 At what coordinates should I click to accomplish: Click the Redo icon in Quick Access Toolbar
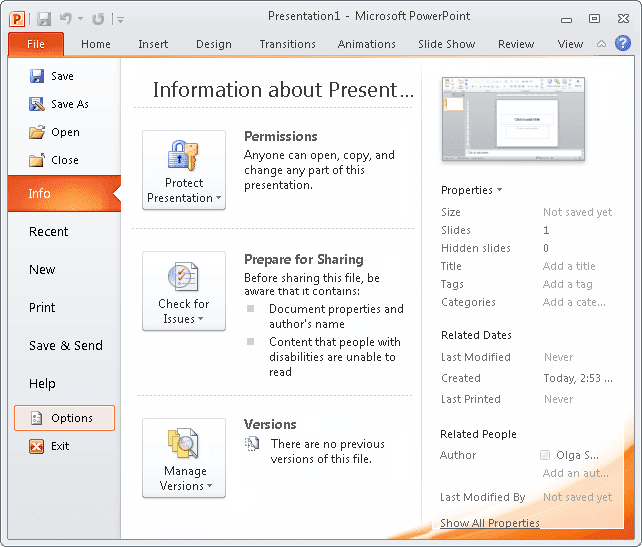point(98,19)
